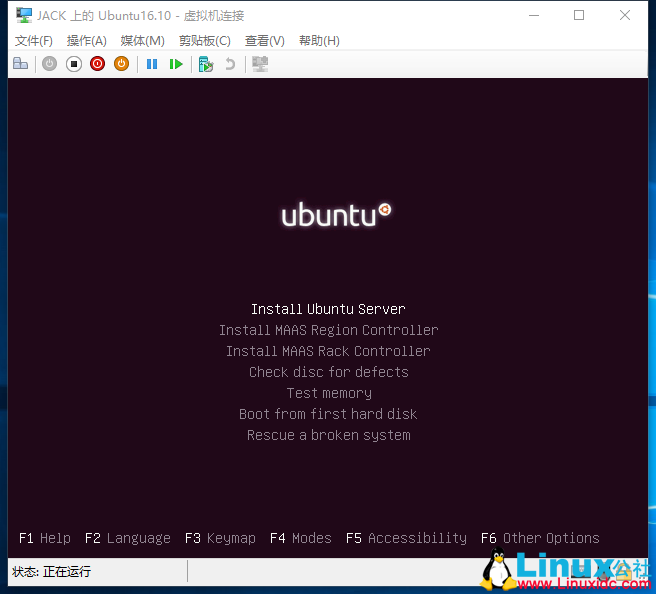Viewport: 656px width, 594px height.
Task: Click F4 Modes option
Action: pyautogui.click(x=301, y=538)
